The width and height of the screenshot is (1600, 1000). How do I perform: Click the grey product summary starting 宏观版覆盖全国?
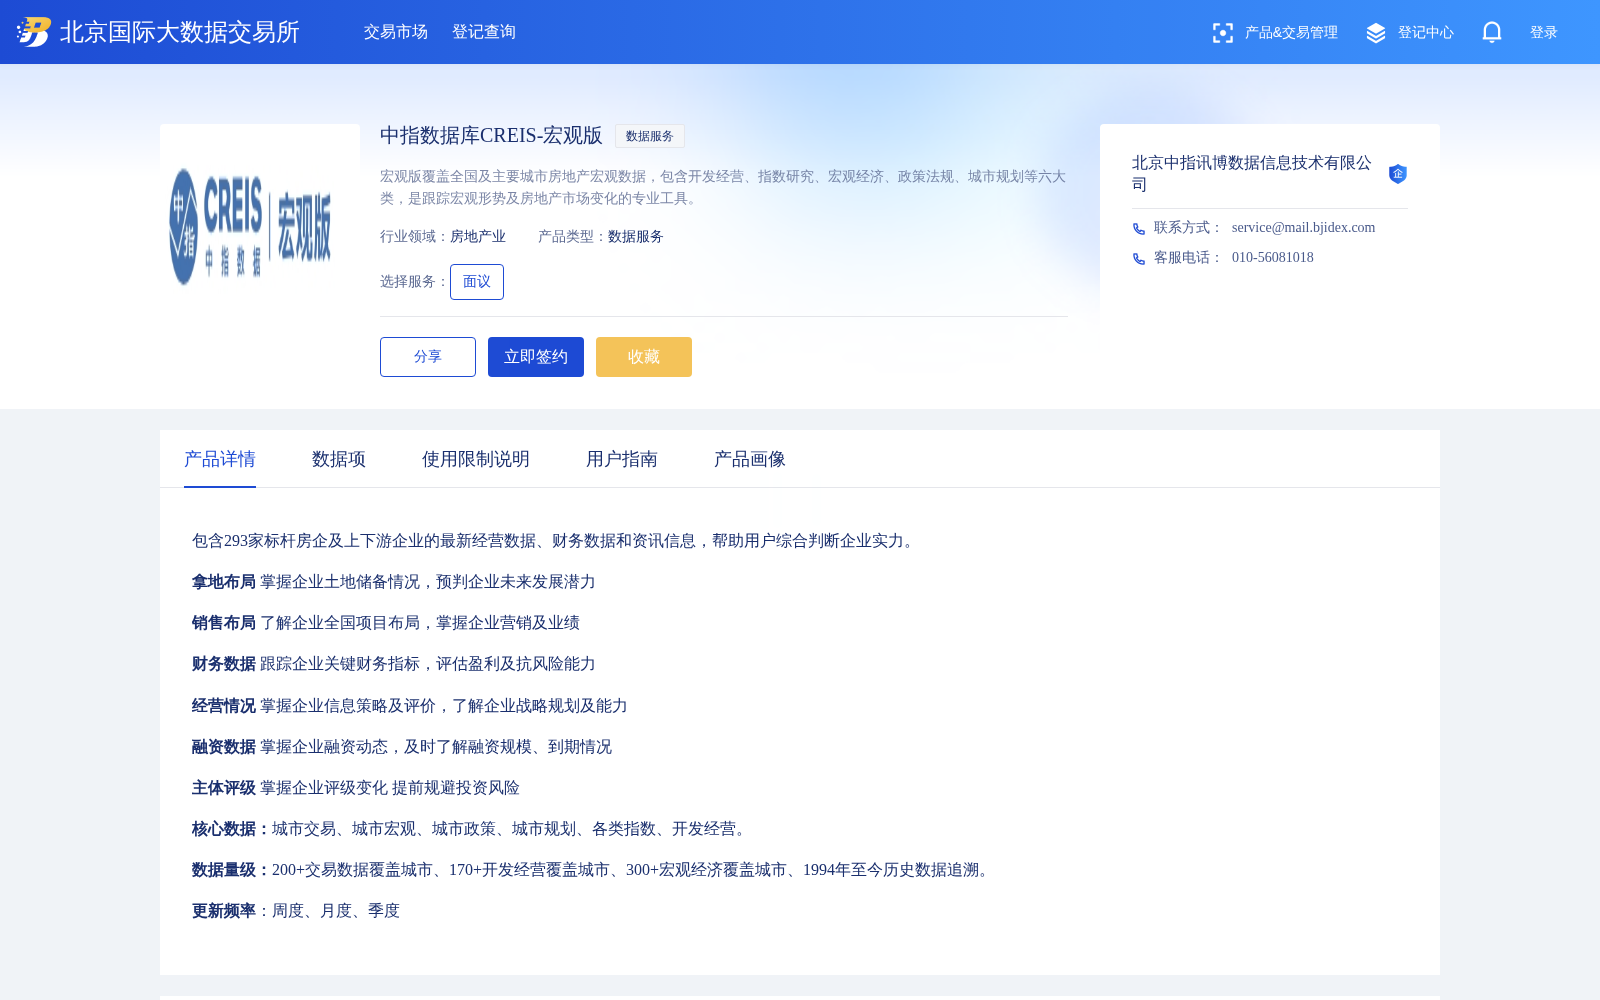723,187
